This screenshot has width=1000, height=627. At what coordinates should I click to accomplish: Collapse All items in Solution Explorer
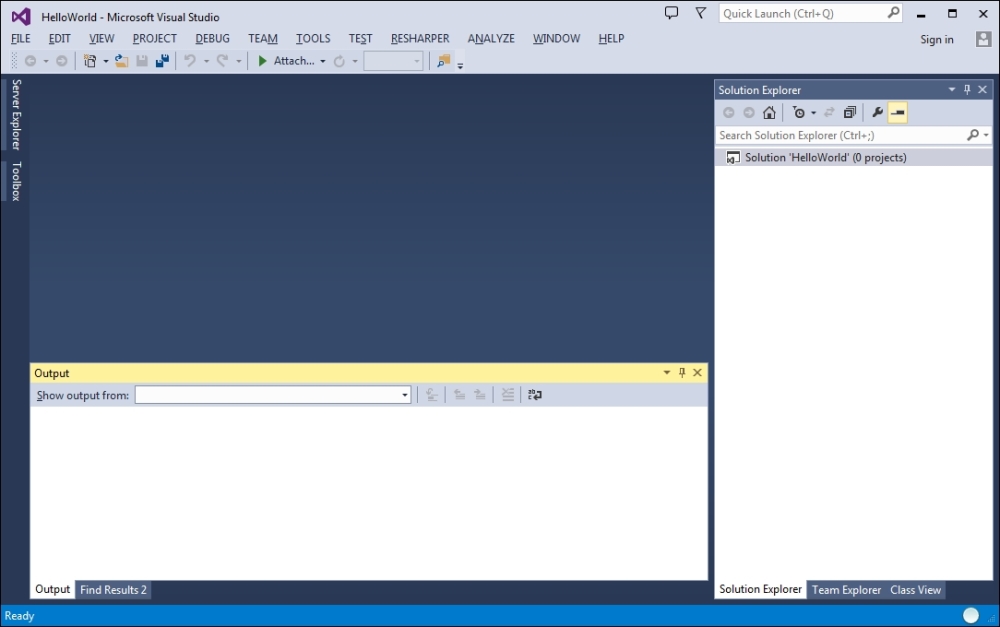(851, 112)
